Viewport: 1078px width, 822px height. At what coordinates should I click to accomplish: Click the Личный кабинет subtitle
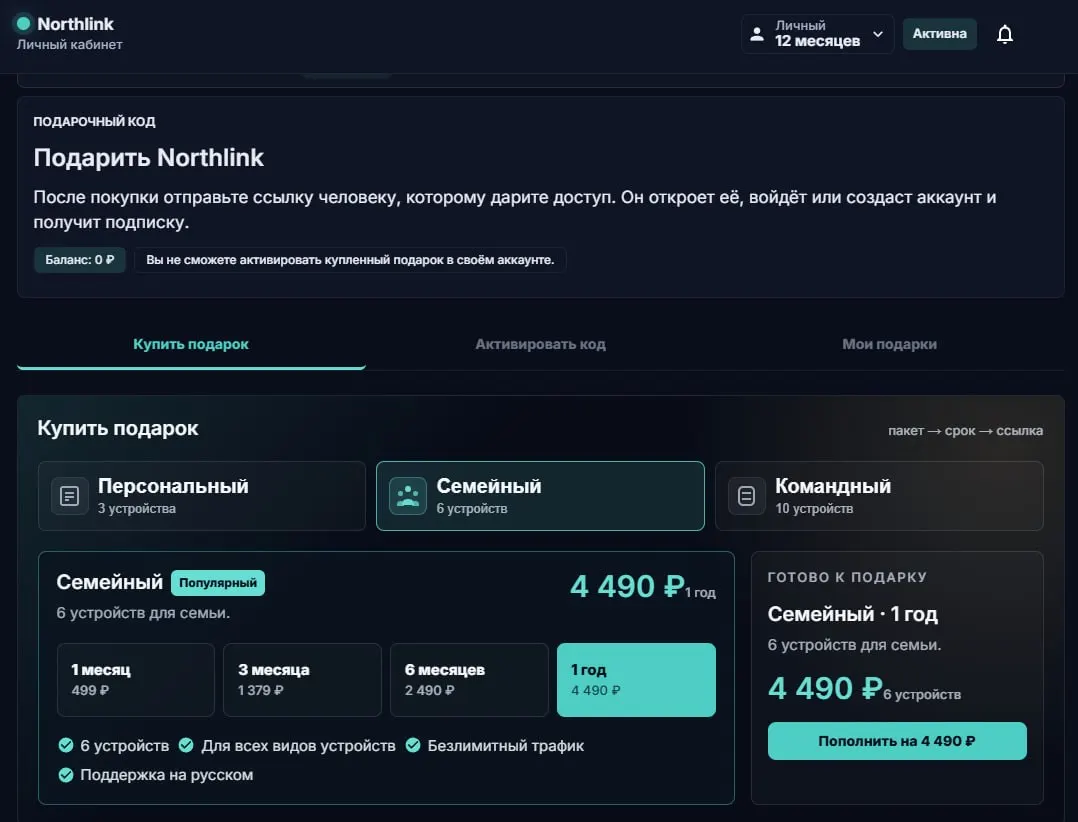coord(69,45)
